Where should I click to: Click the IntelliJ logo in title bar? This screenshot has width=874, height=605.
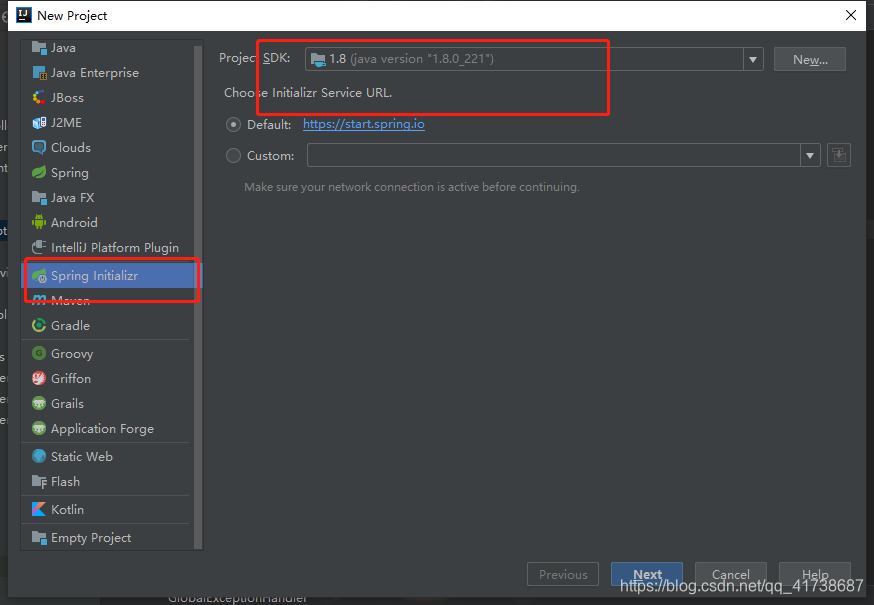(x=23, y=15)
